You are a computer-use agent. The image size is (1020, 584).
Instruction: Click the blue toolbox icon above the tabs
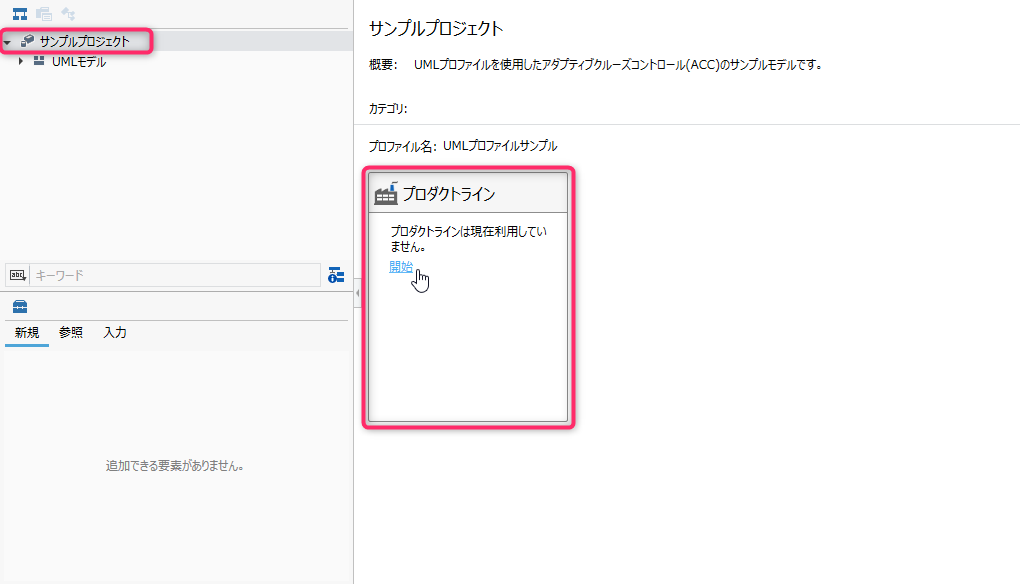[x=20, y=305]
